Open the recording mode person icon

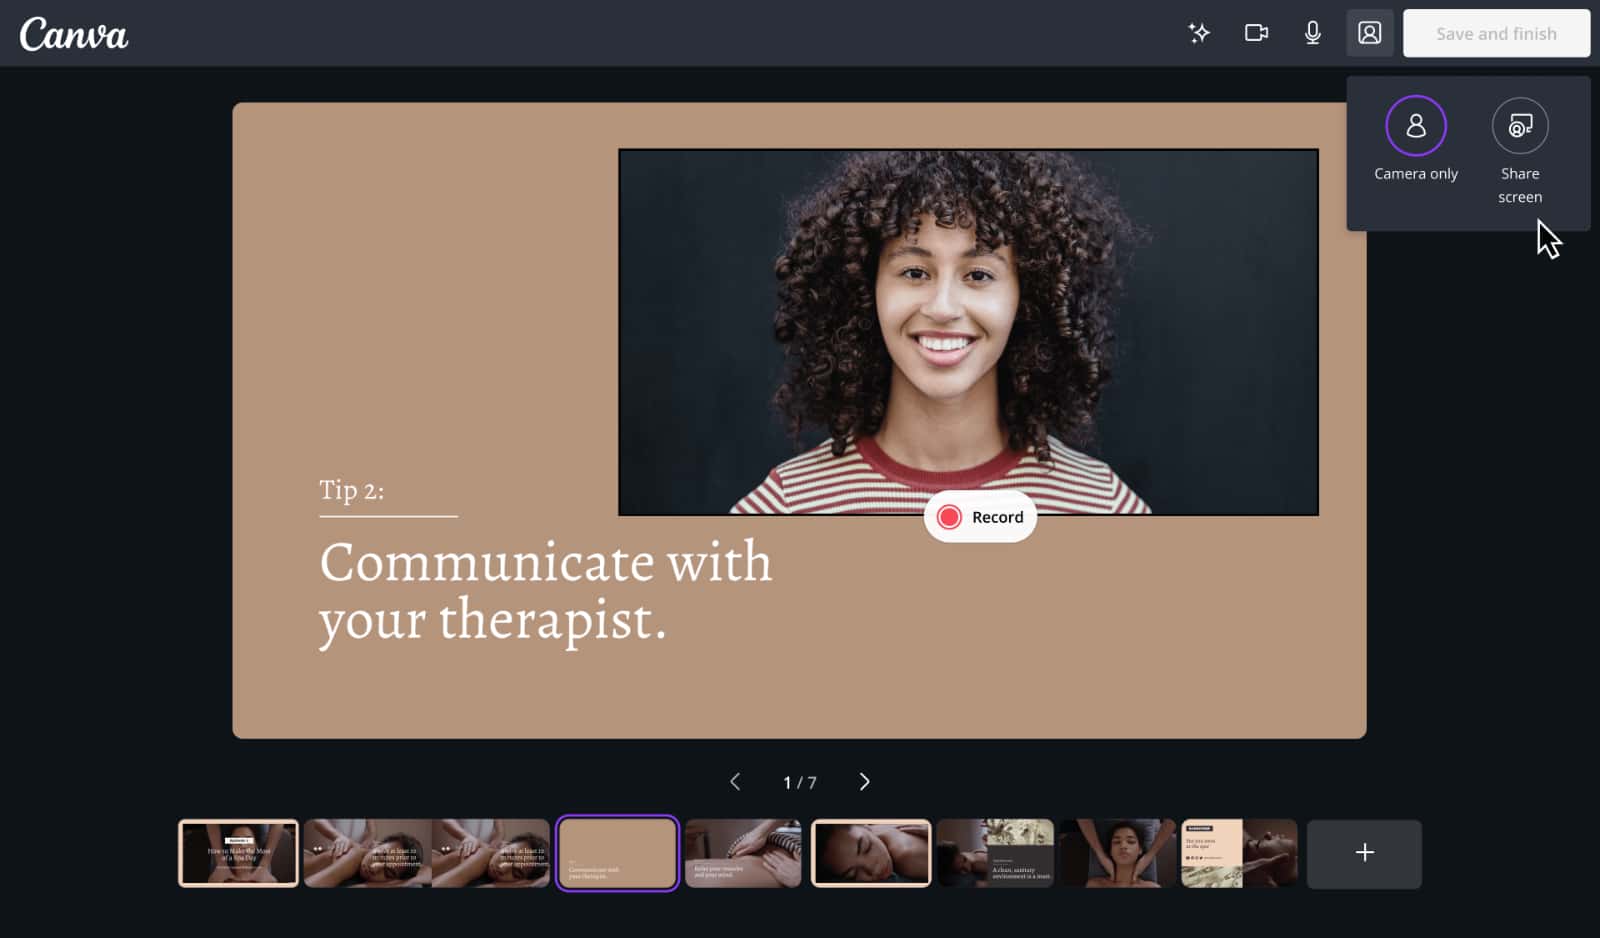click(1369, 33)
